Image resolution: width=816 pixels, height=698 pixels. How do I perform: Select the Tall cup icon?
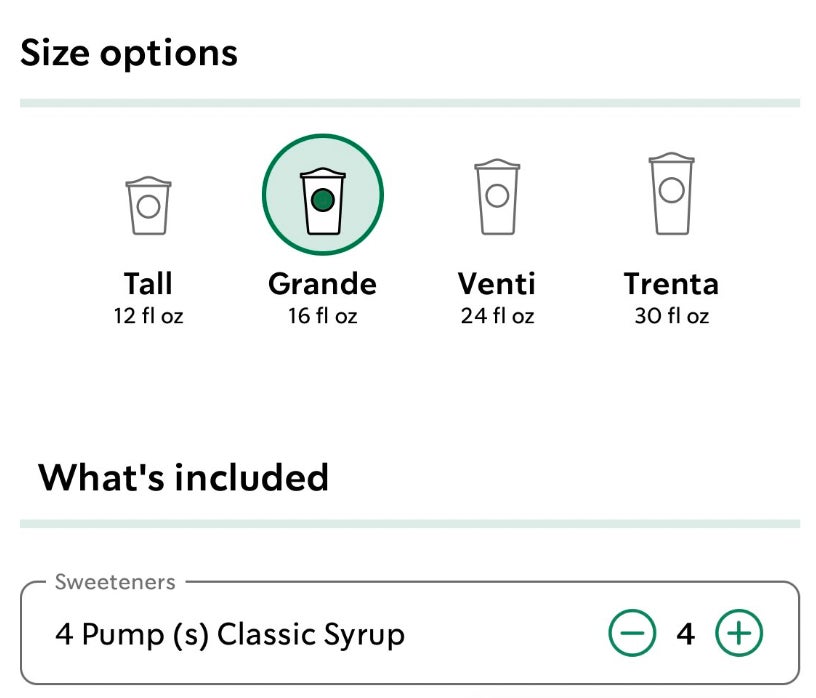point(148,205)
